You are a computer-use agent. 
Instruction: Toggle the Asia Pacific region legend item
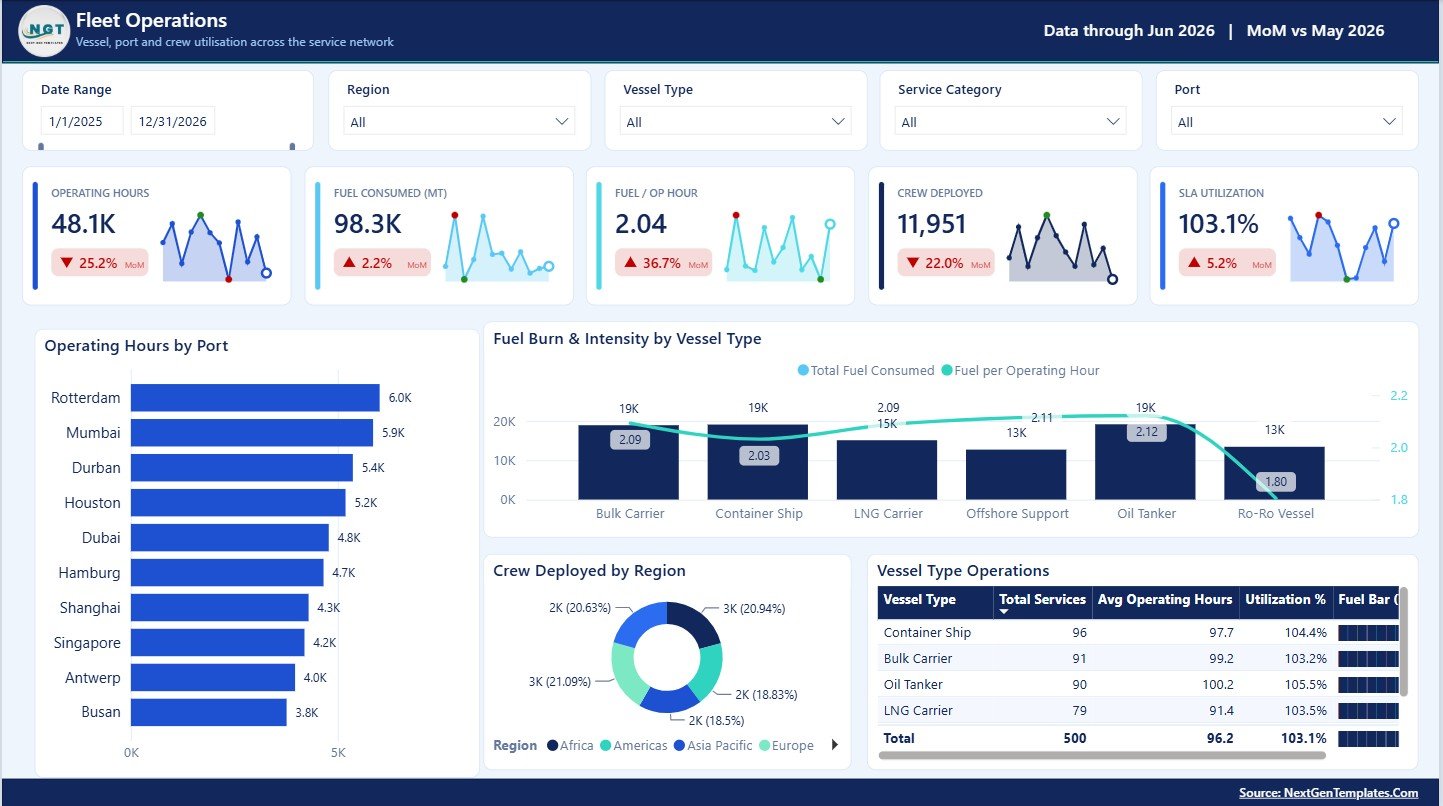click(x=713, y=746)
